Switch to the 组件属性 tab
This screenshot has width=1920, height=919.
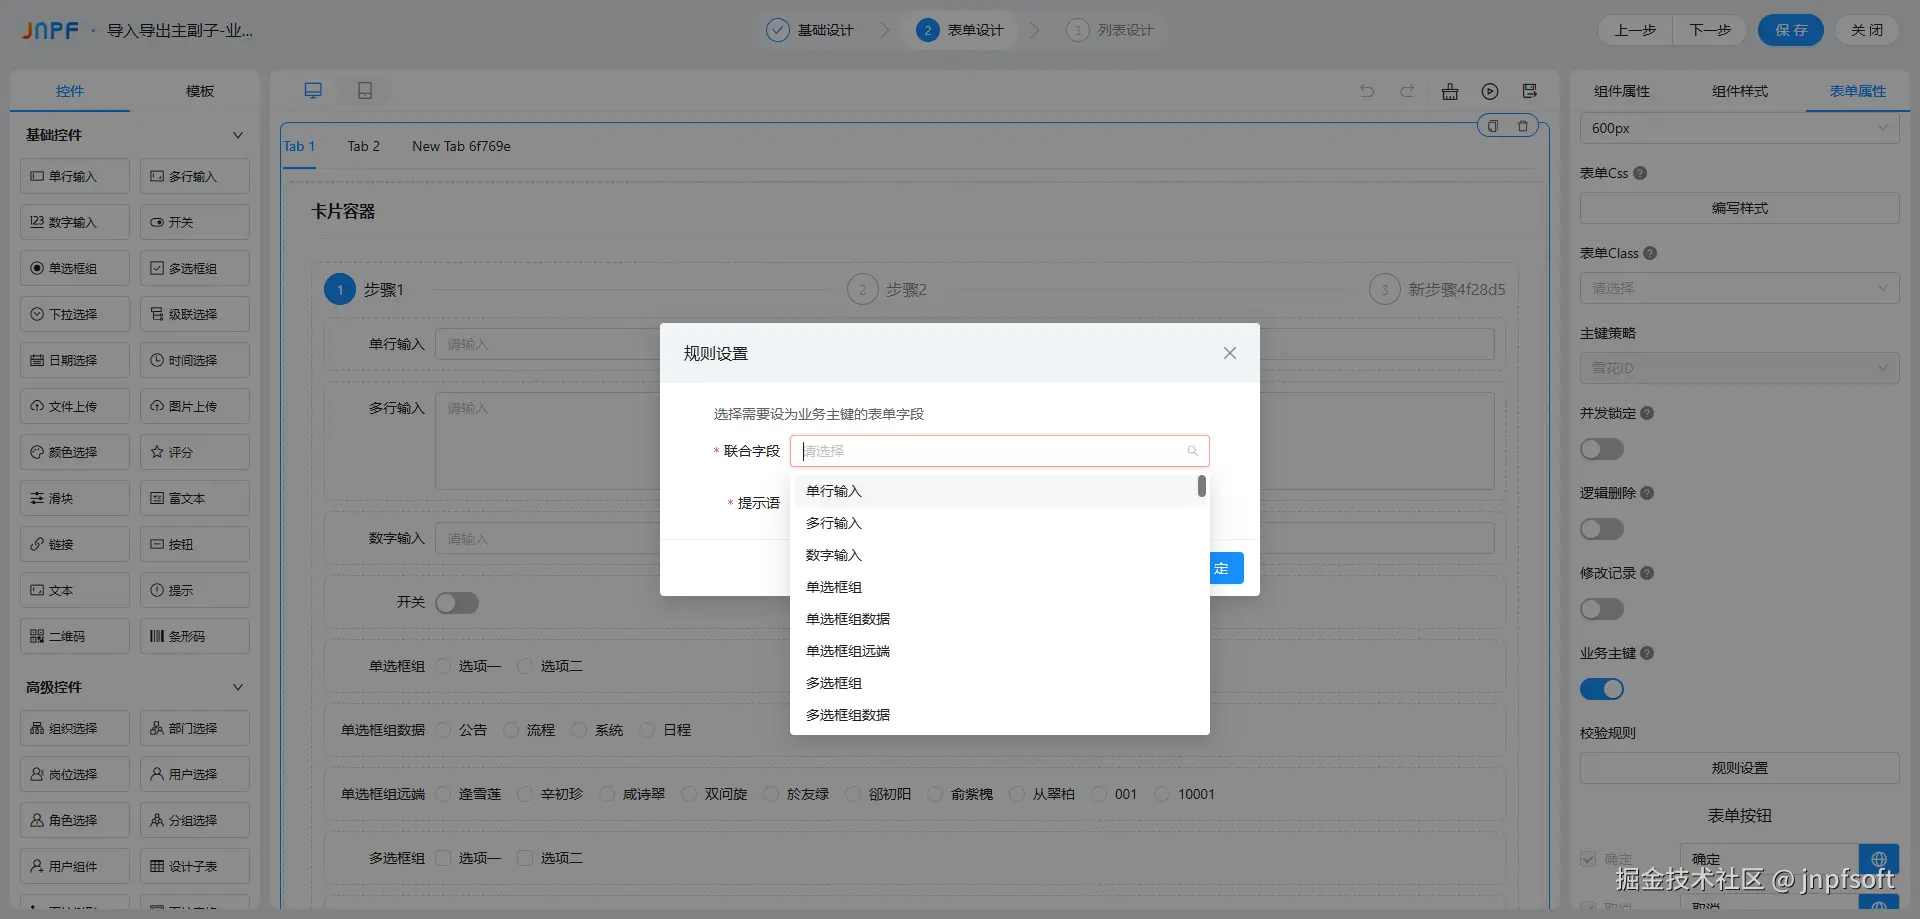pos(1622,91)
